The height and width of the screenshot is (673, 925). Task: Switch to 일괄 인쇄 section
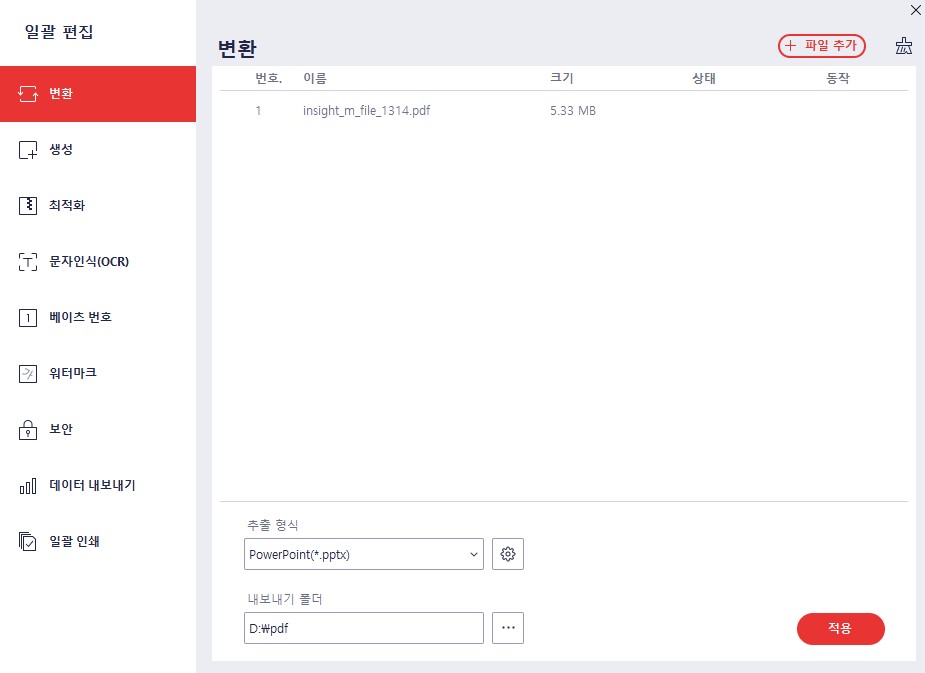click(x=74, y=541)
